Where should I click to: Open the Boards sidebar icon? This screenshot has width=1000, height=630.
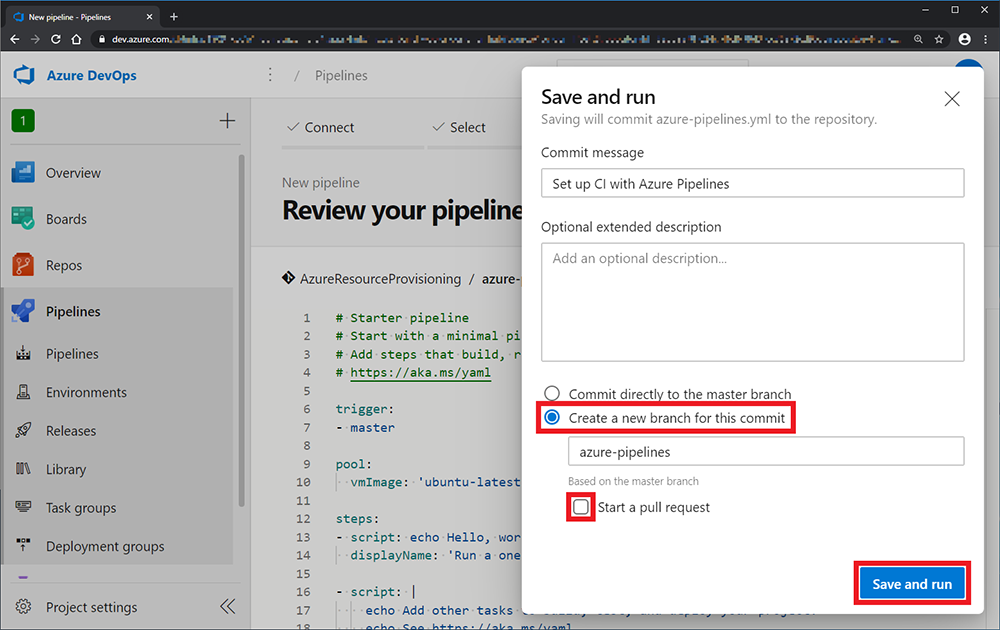(x=23, y=219)
